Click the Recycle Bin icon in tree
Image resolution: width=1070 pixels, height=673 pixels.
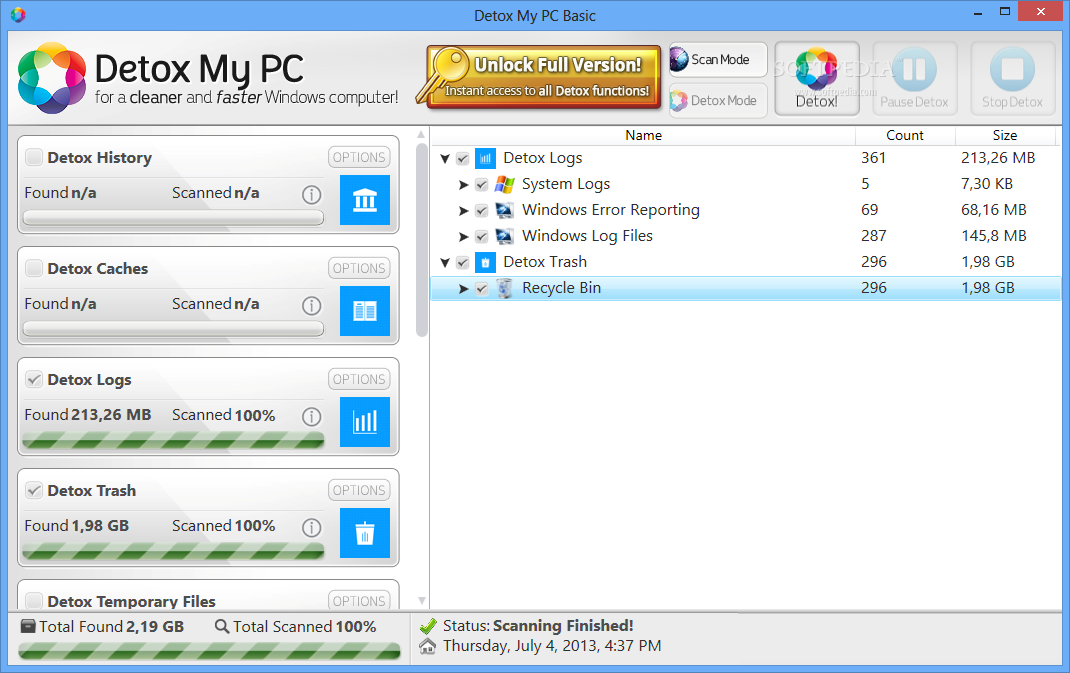pos(504,288)
